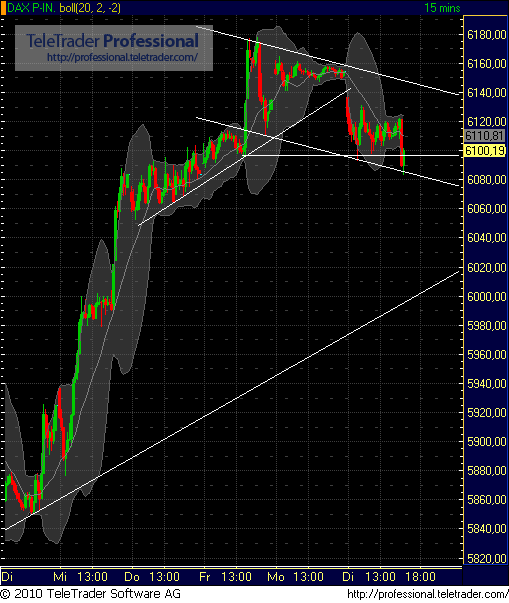Click the 5940,00 price axis label
This screenshot has width=509, height=603.
point(486,383)
